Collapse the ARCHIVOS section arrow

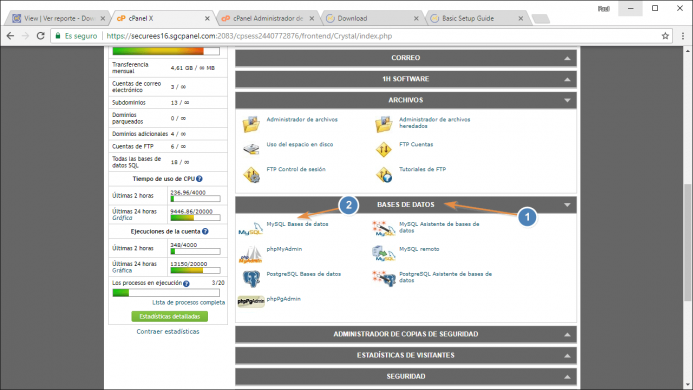tap(567, 100)
